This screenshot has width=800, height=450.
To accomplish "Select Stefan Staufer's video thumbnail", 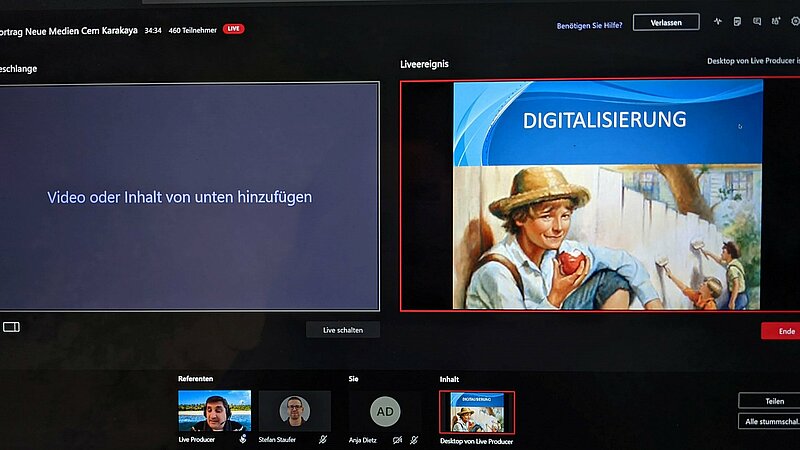I will (294, 411).
